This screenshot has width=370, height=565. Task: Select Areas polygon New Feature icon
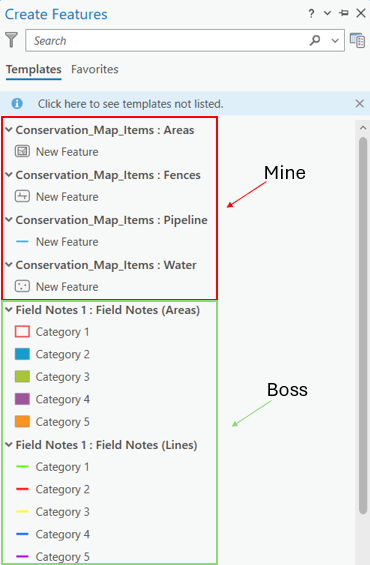pyautogui.click(x=22, y=151)
